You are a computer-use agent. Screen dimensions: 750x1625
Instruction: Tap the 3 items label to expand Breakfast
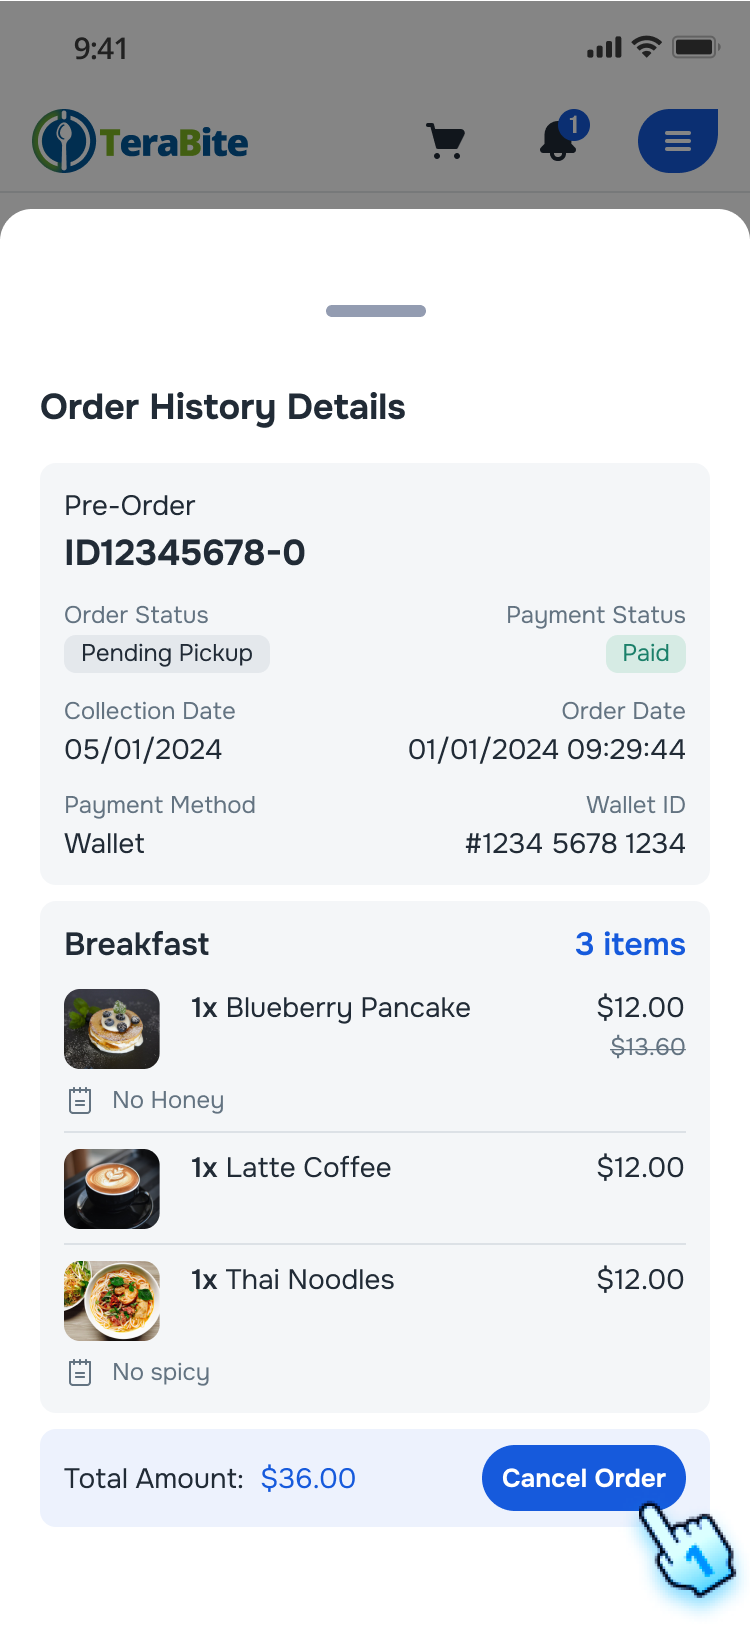[x=630, y=944]
